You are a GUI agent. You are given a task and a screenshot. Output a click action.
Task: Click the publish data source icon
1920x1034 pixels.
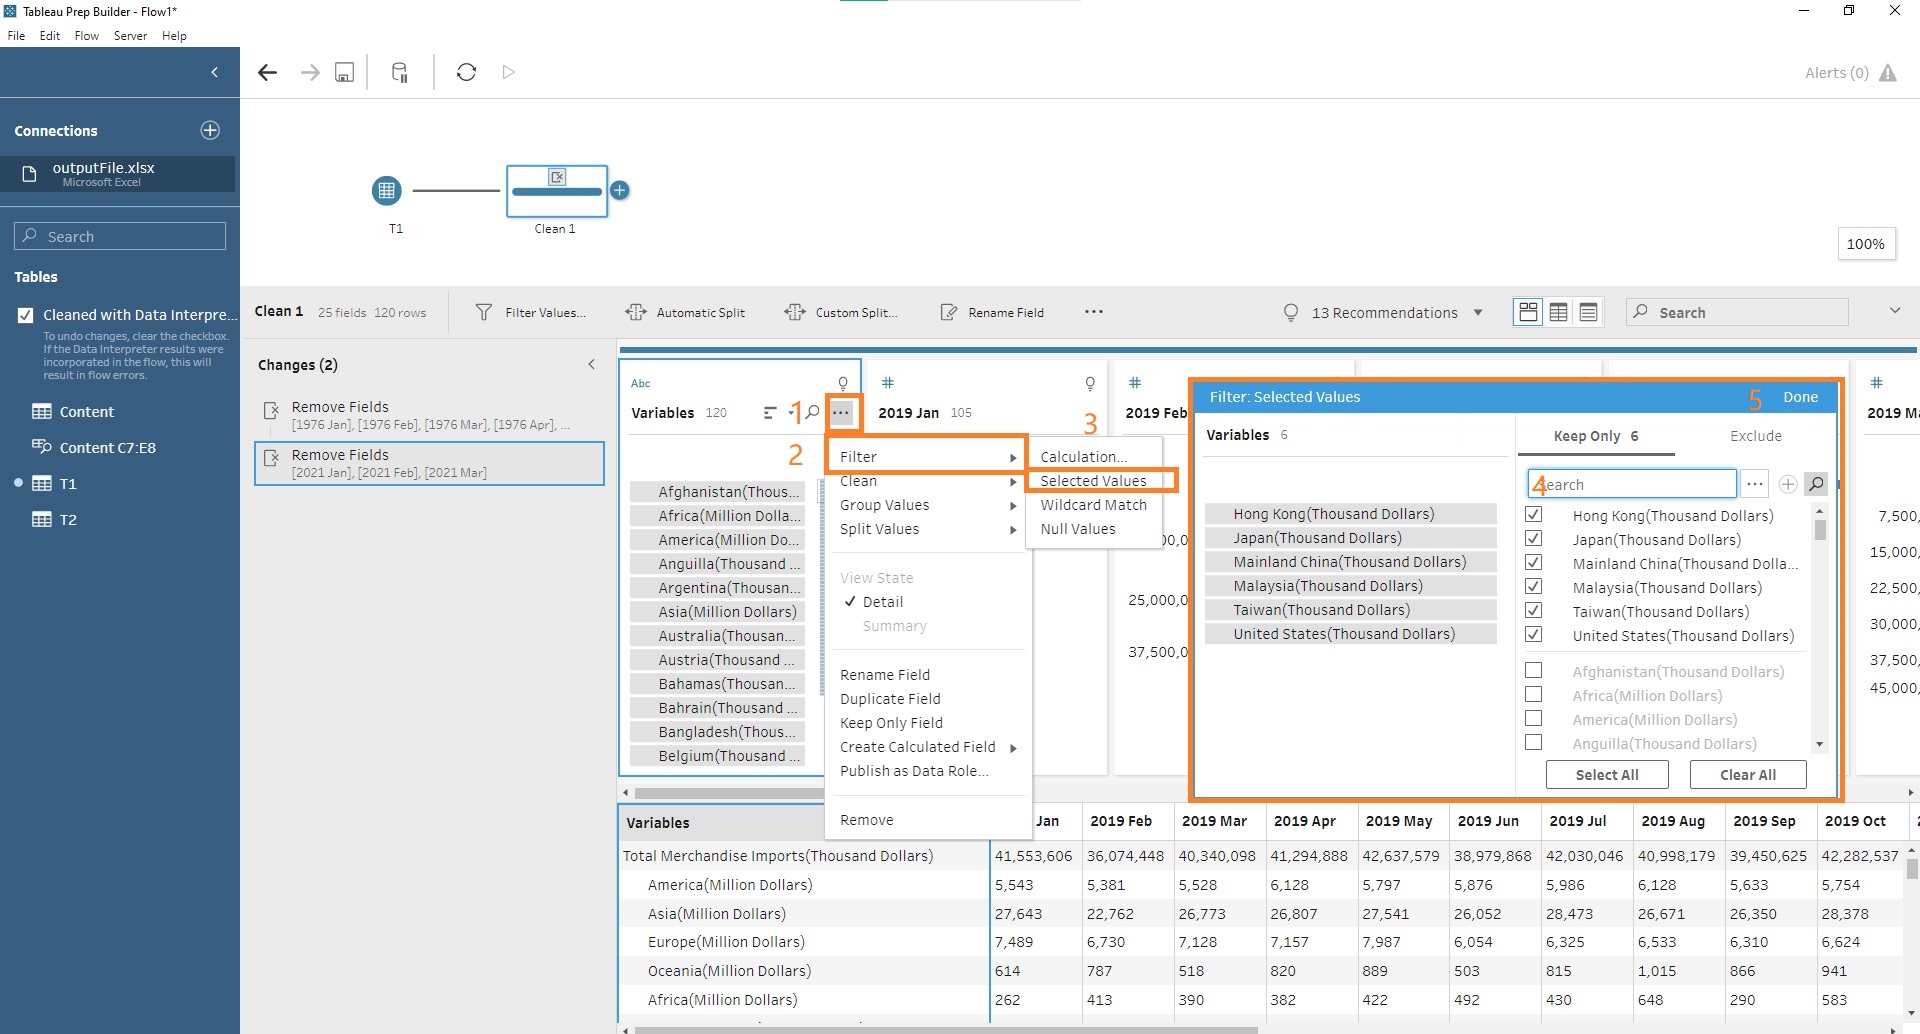pos(399,72)
